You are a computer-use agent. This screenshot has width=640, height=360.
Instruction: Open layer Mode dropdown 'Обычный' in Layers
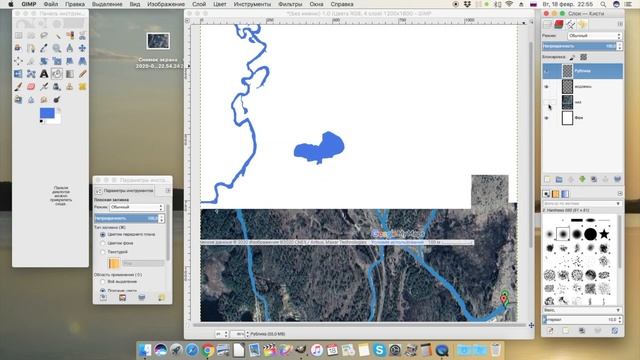(x=594, y=36)
